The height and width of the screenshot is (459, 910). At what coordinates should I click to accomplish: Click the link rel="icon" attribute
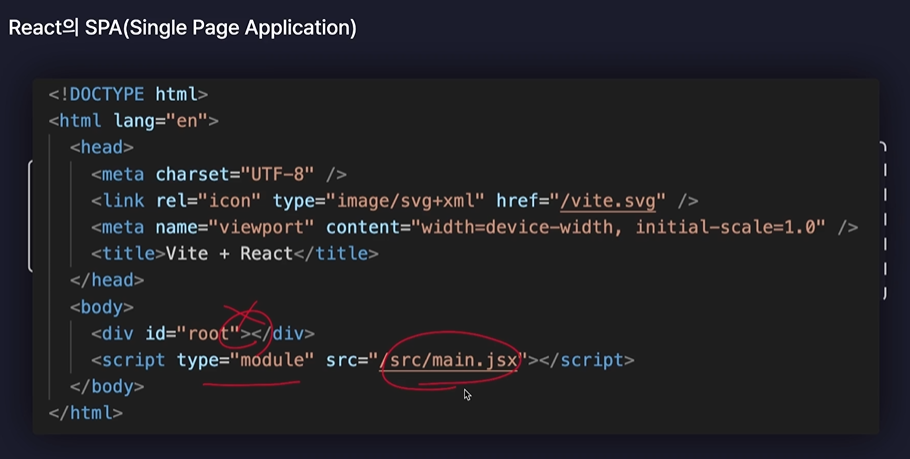coord(208,201)
